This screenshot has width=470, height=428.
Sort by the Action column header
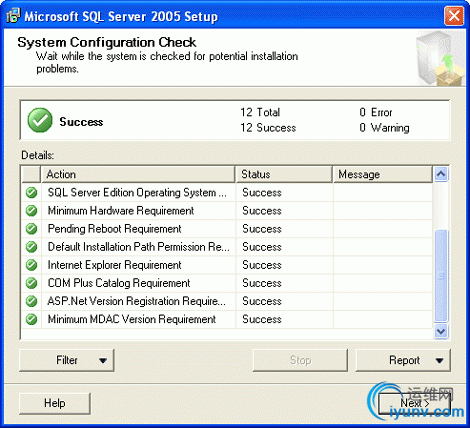pos(138,174)
